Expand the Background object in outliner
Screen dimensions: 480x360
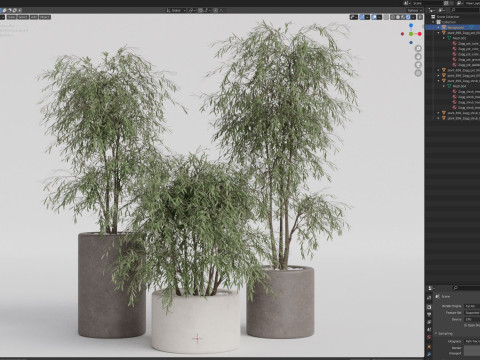coord(439,28)
